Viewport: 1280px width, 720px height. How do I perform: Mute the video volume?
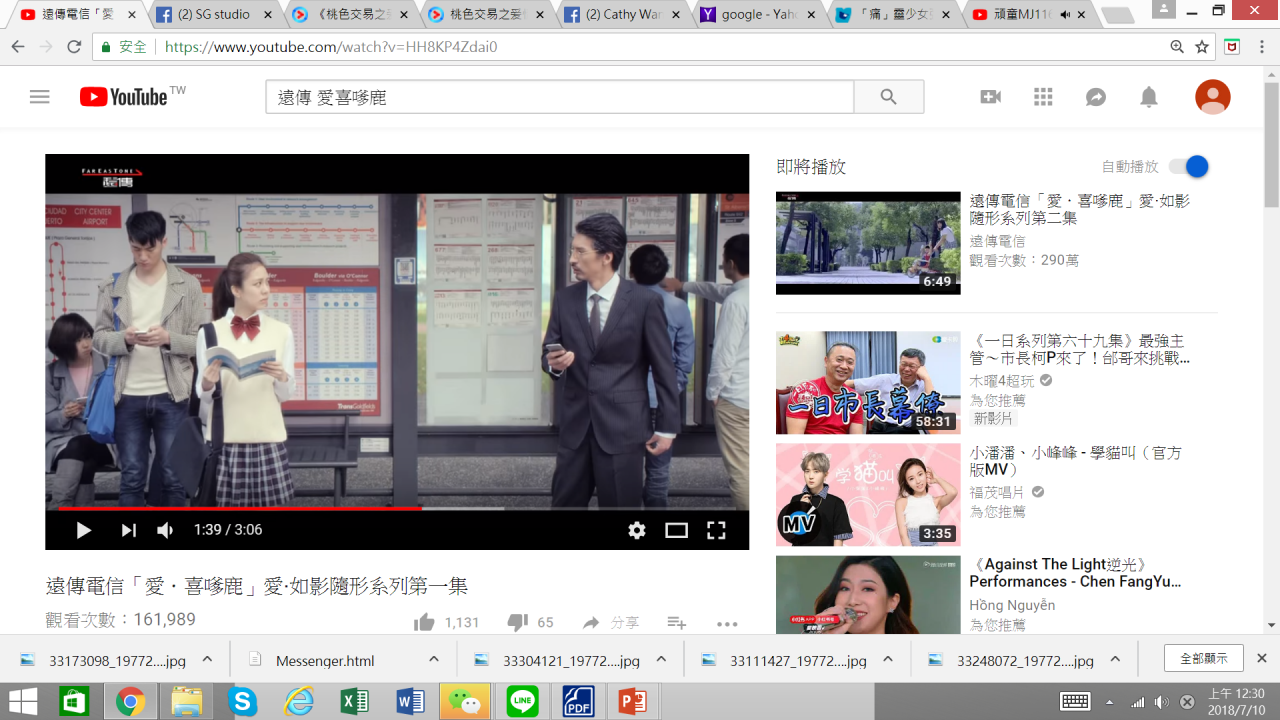pos(165,530)
